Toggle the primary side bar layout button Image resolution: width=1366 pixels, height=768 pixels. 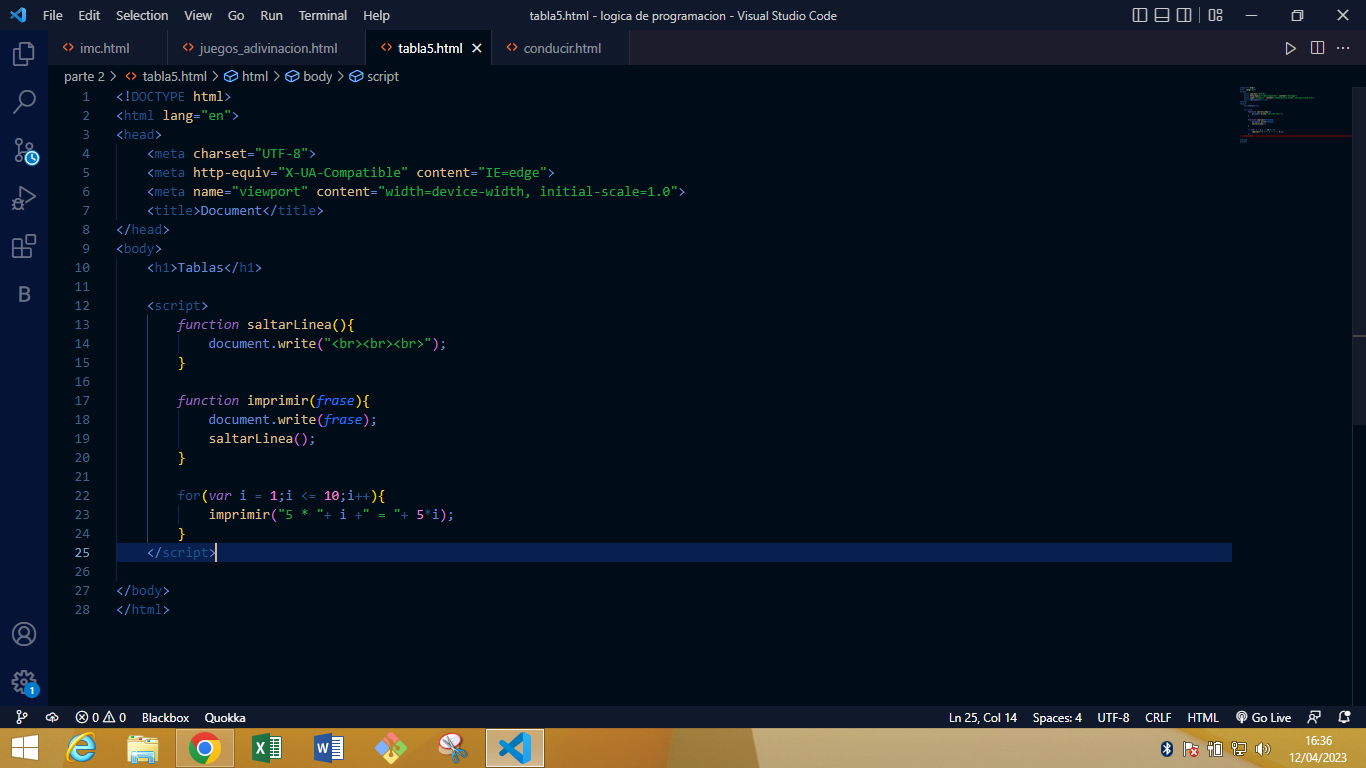[1140, 15]
